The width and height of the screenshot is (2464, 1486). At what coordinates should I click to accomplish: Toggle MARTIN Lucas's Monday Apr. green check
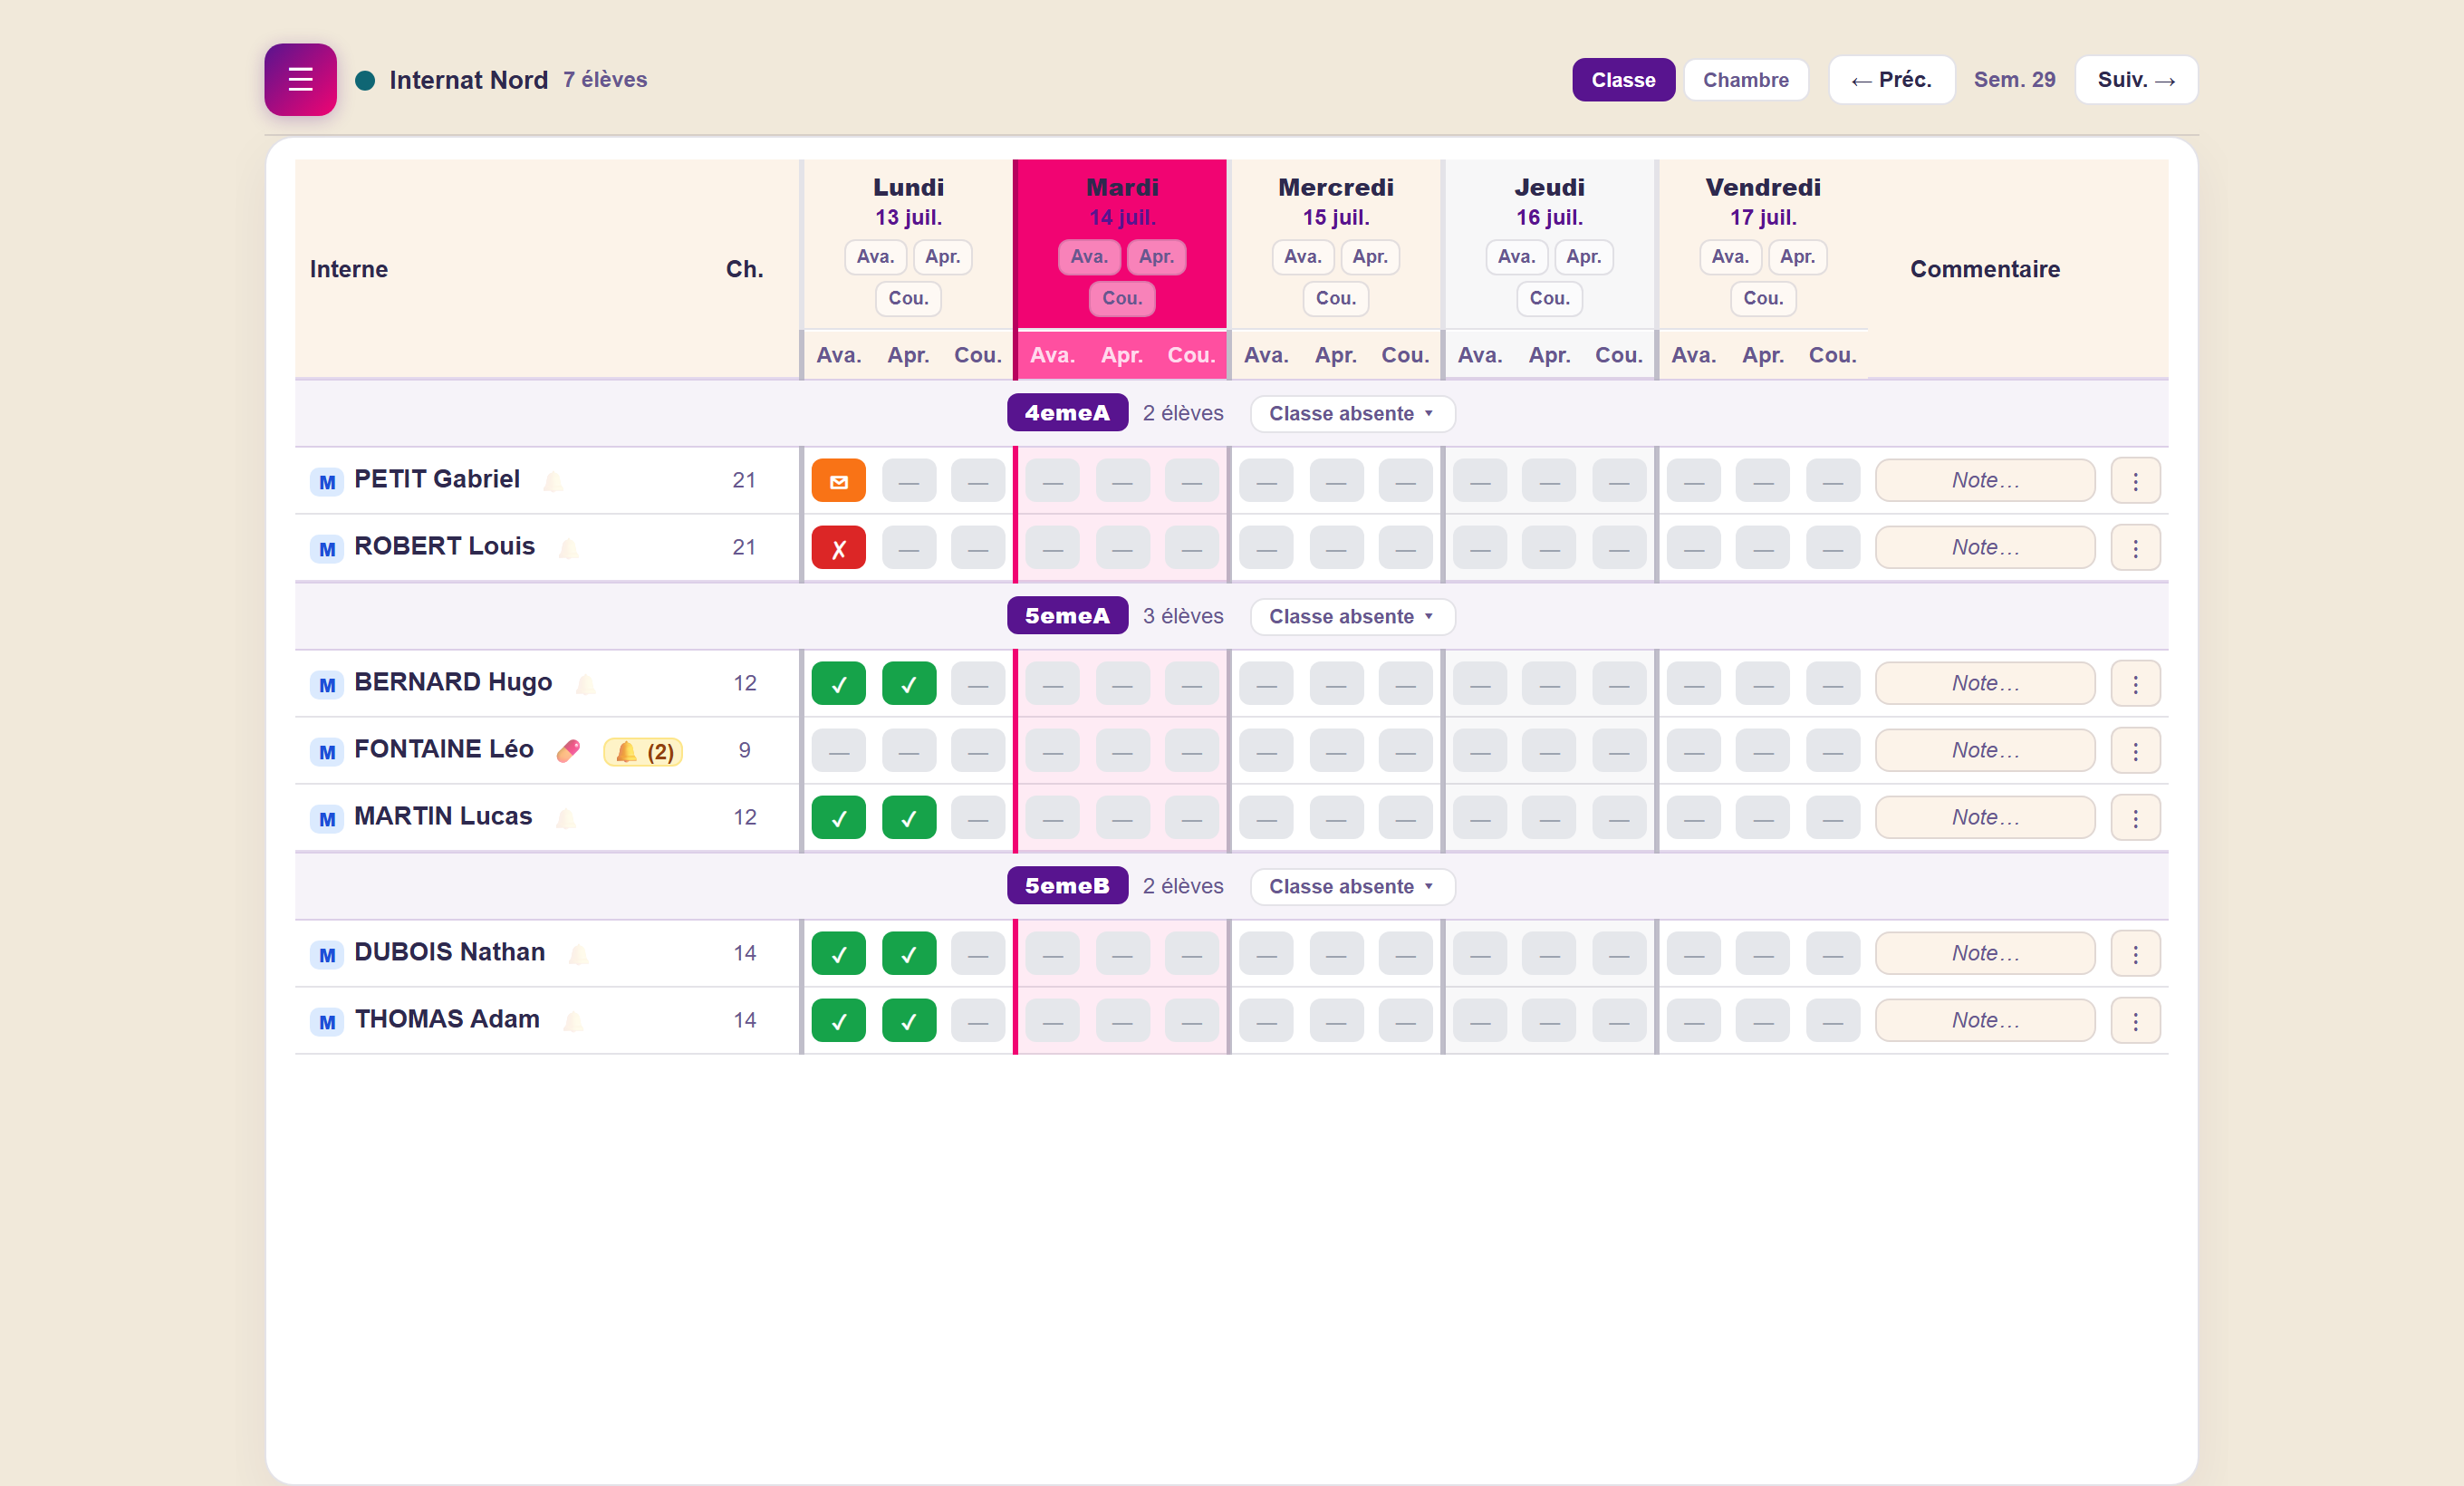coord(909,818)
